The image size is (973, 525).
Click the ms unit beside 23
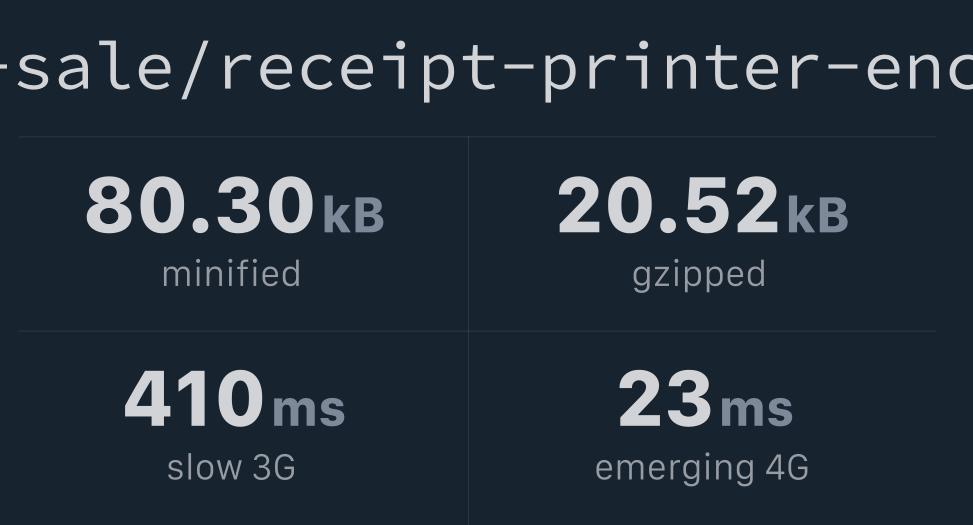[756, 409]
